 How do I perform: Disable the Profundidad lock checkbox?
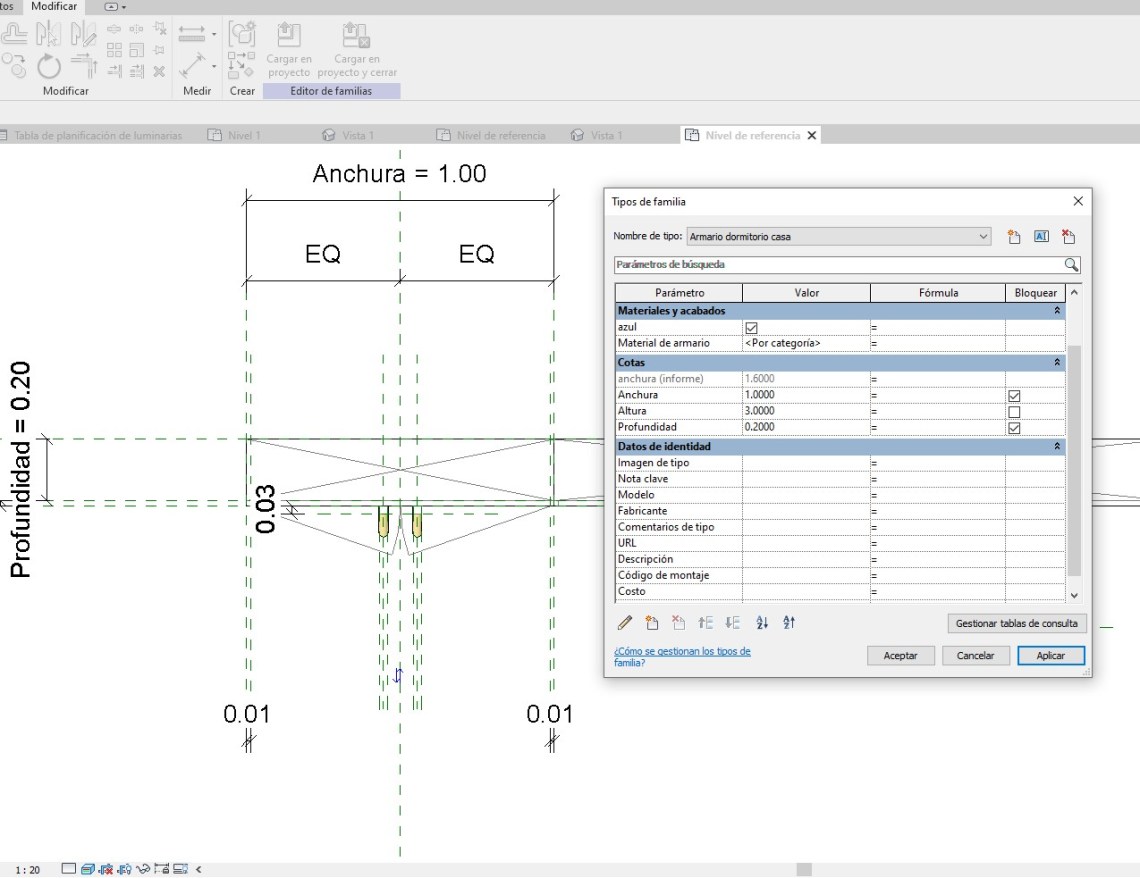click(1015, 428)
